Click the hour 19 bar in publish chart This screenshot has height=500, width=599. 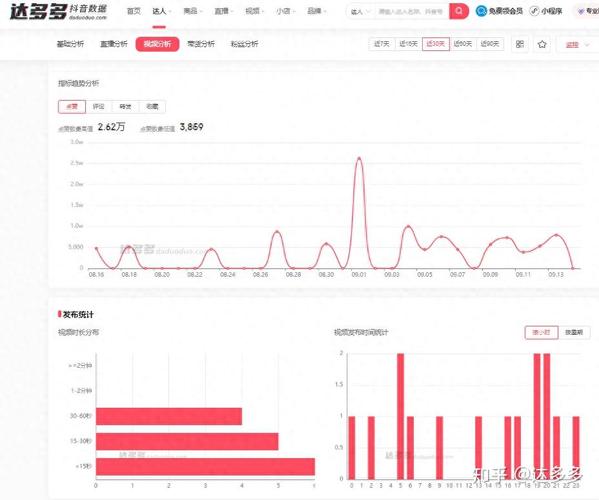click(537, 416)
